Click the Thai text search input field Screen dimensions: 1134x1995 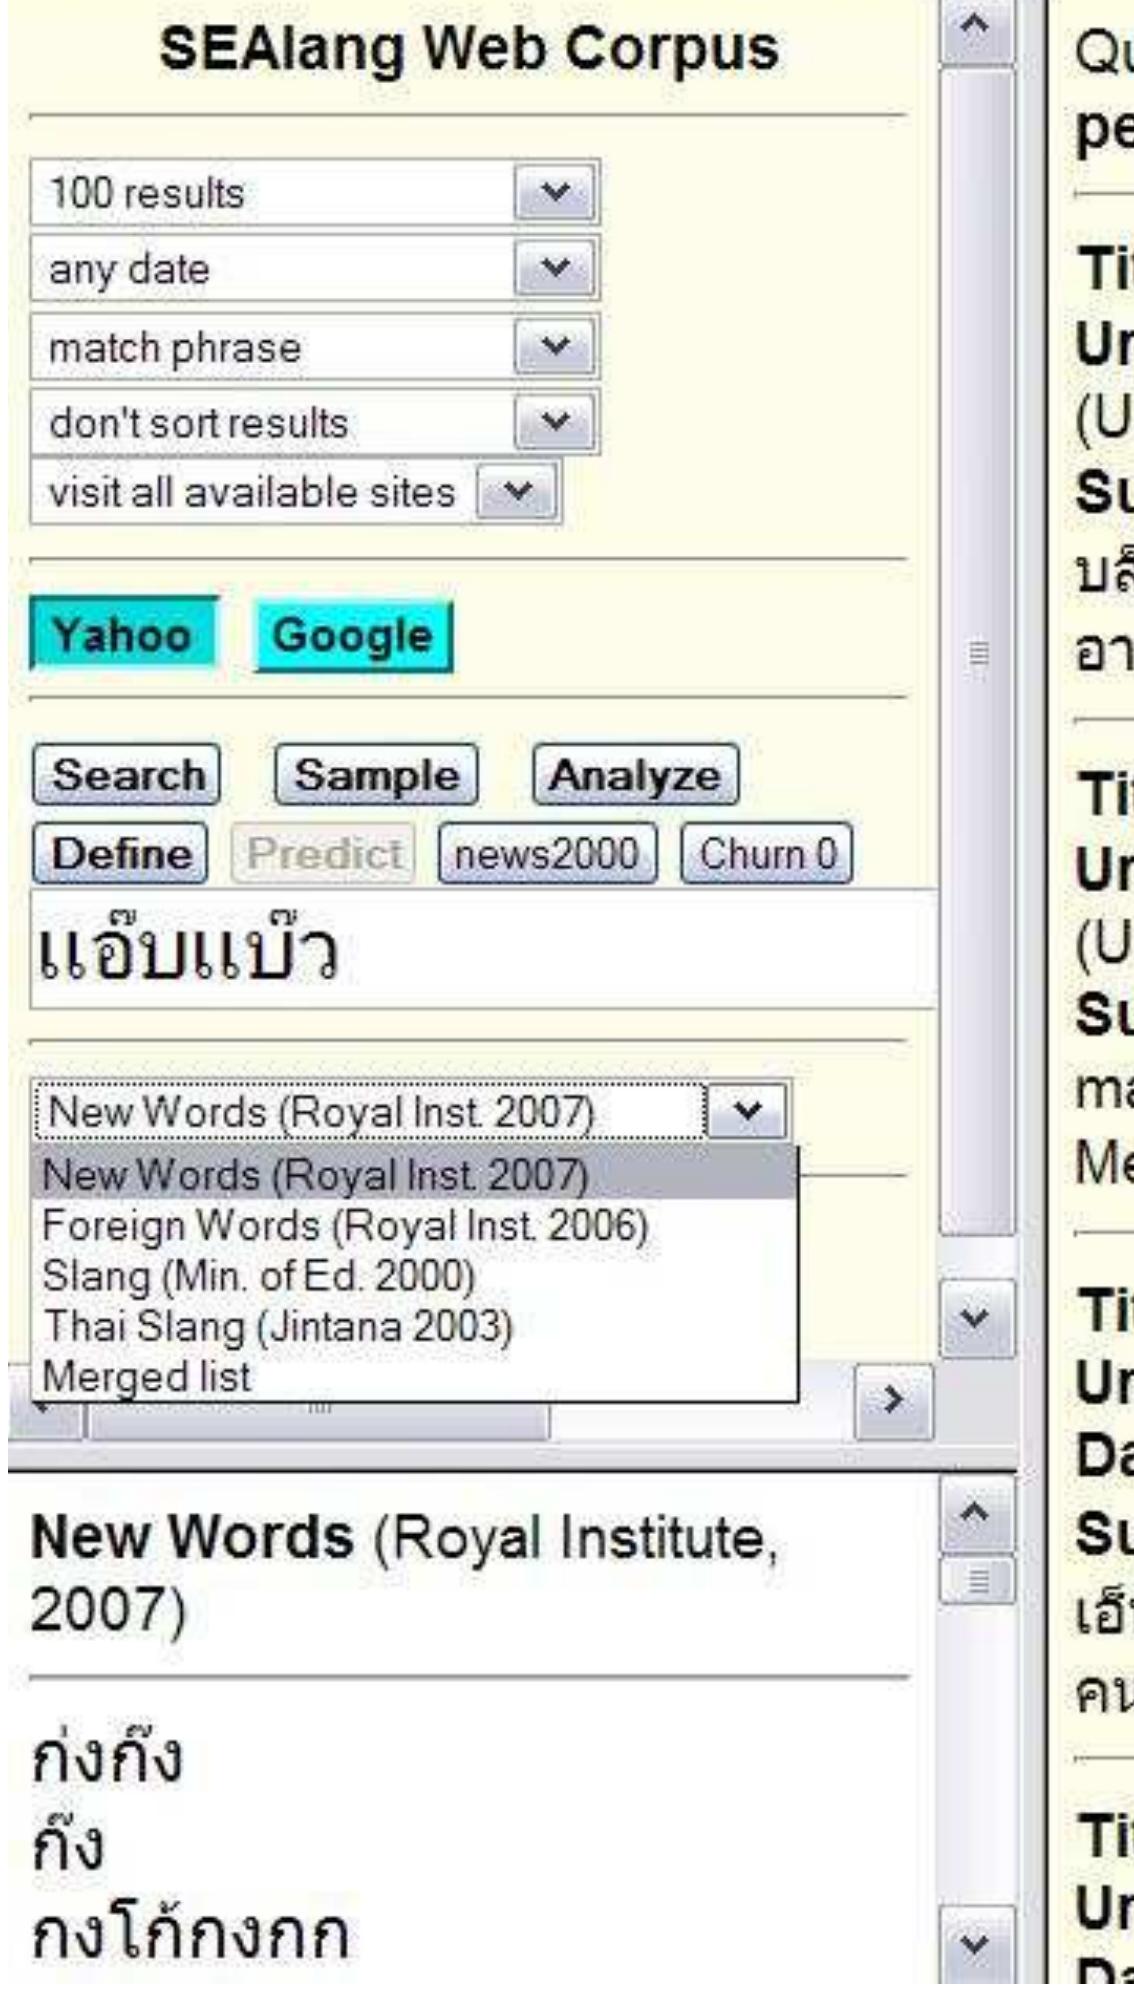[480, 951]
